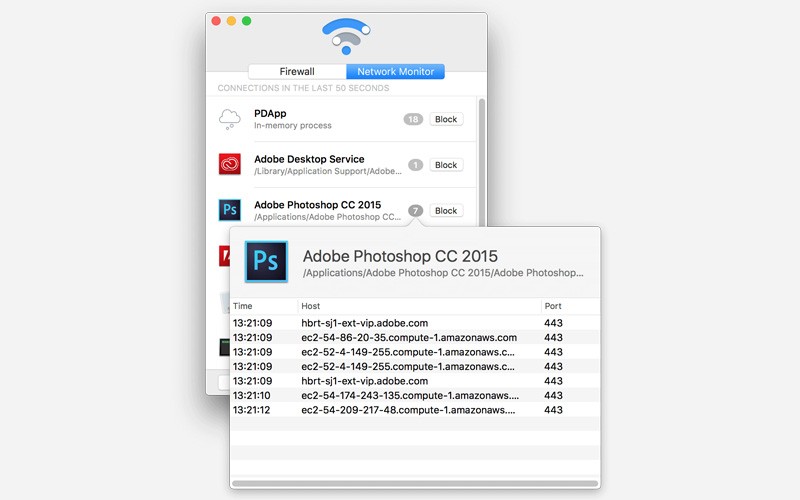This screenshot has width=800, height=500.
Task: Block Adobe Photoshop CC 2015
Action: pyautogui.click(x=446, y=211)
